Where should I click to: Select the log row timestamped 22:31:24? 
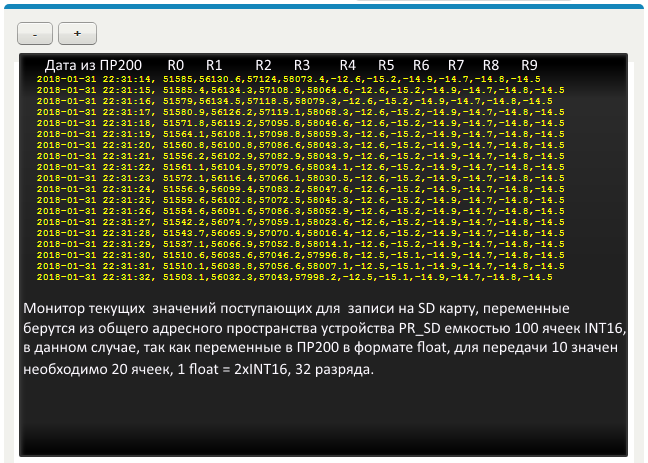(300, 189)
